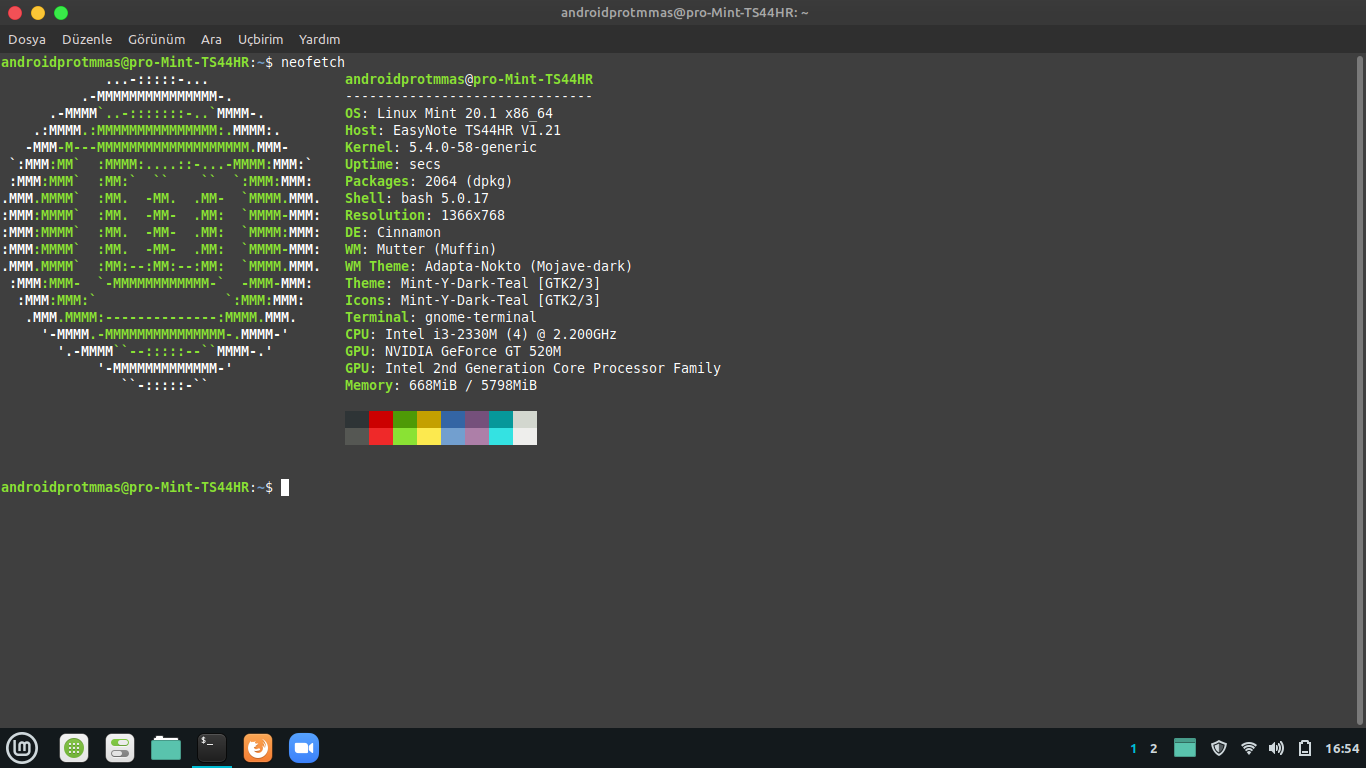
Task: Click the teal window icon in system tray
Action: 1185,748
